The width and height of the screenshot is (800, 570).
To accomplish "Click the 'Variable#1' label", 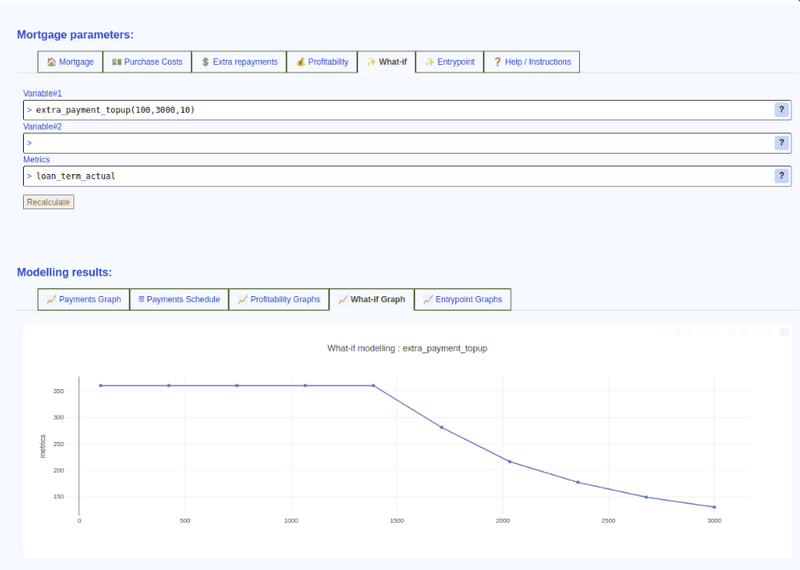I will [42, 93].
